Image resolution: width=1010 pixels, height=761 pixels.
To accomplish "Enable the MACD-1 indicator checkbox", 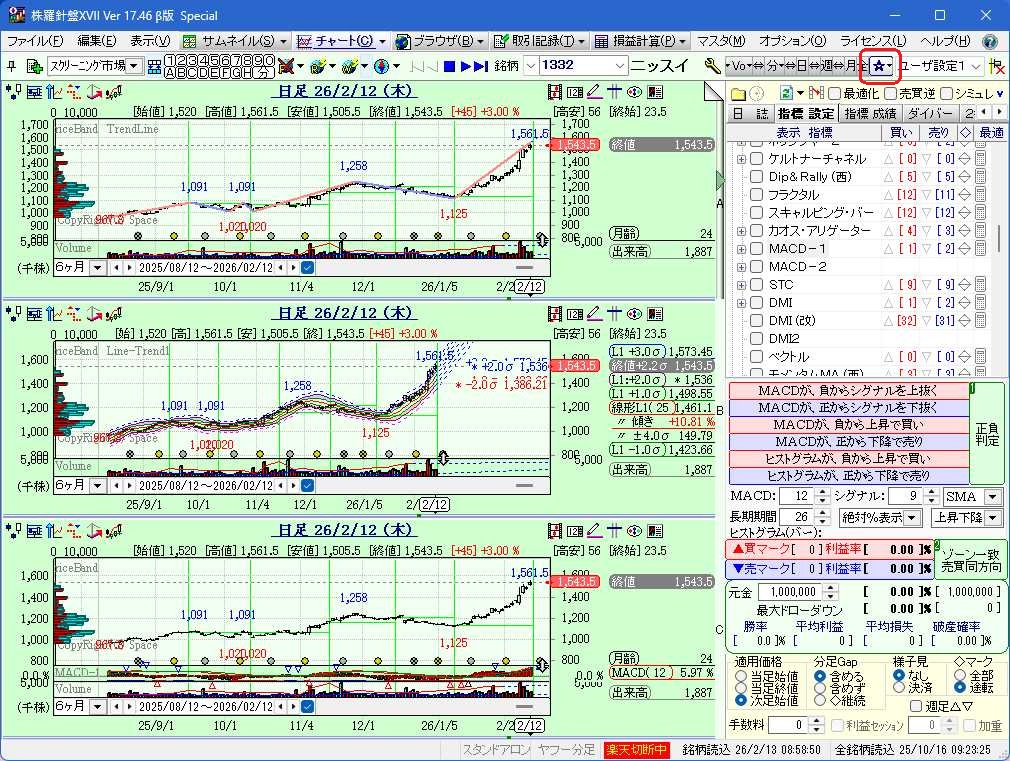I will click(x=757, y=249).
